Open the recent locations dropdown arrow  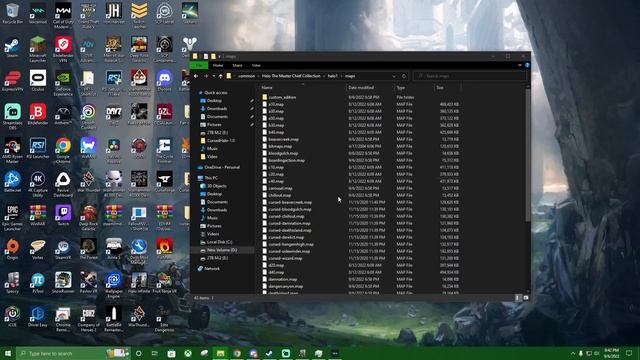point(213,76)
